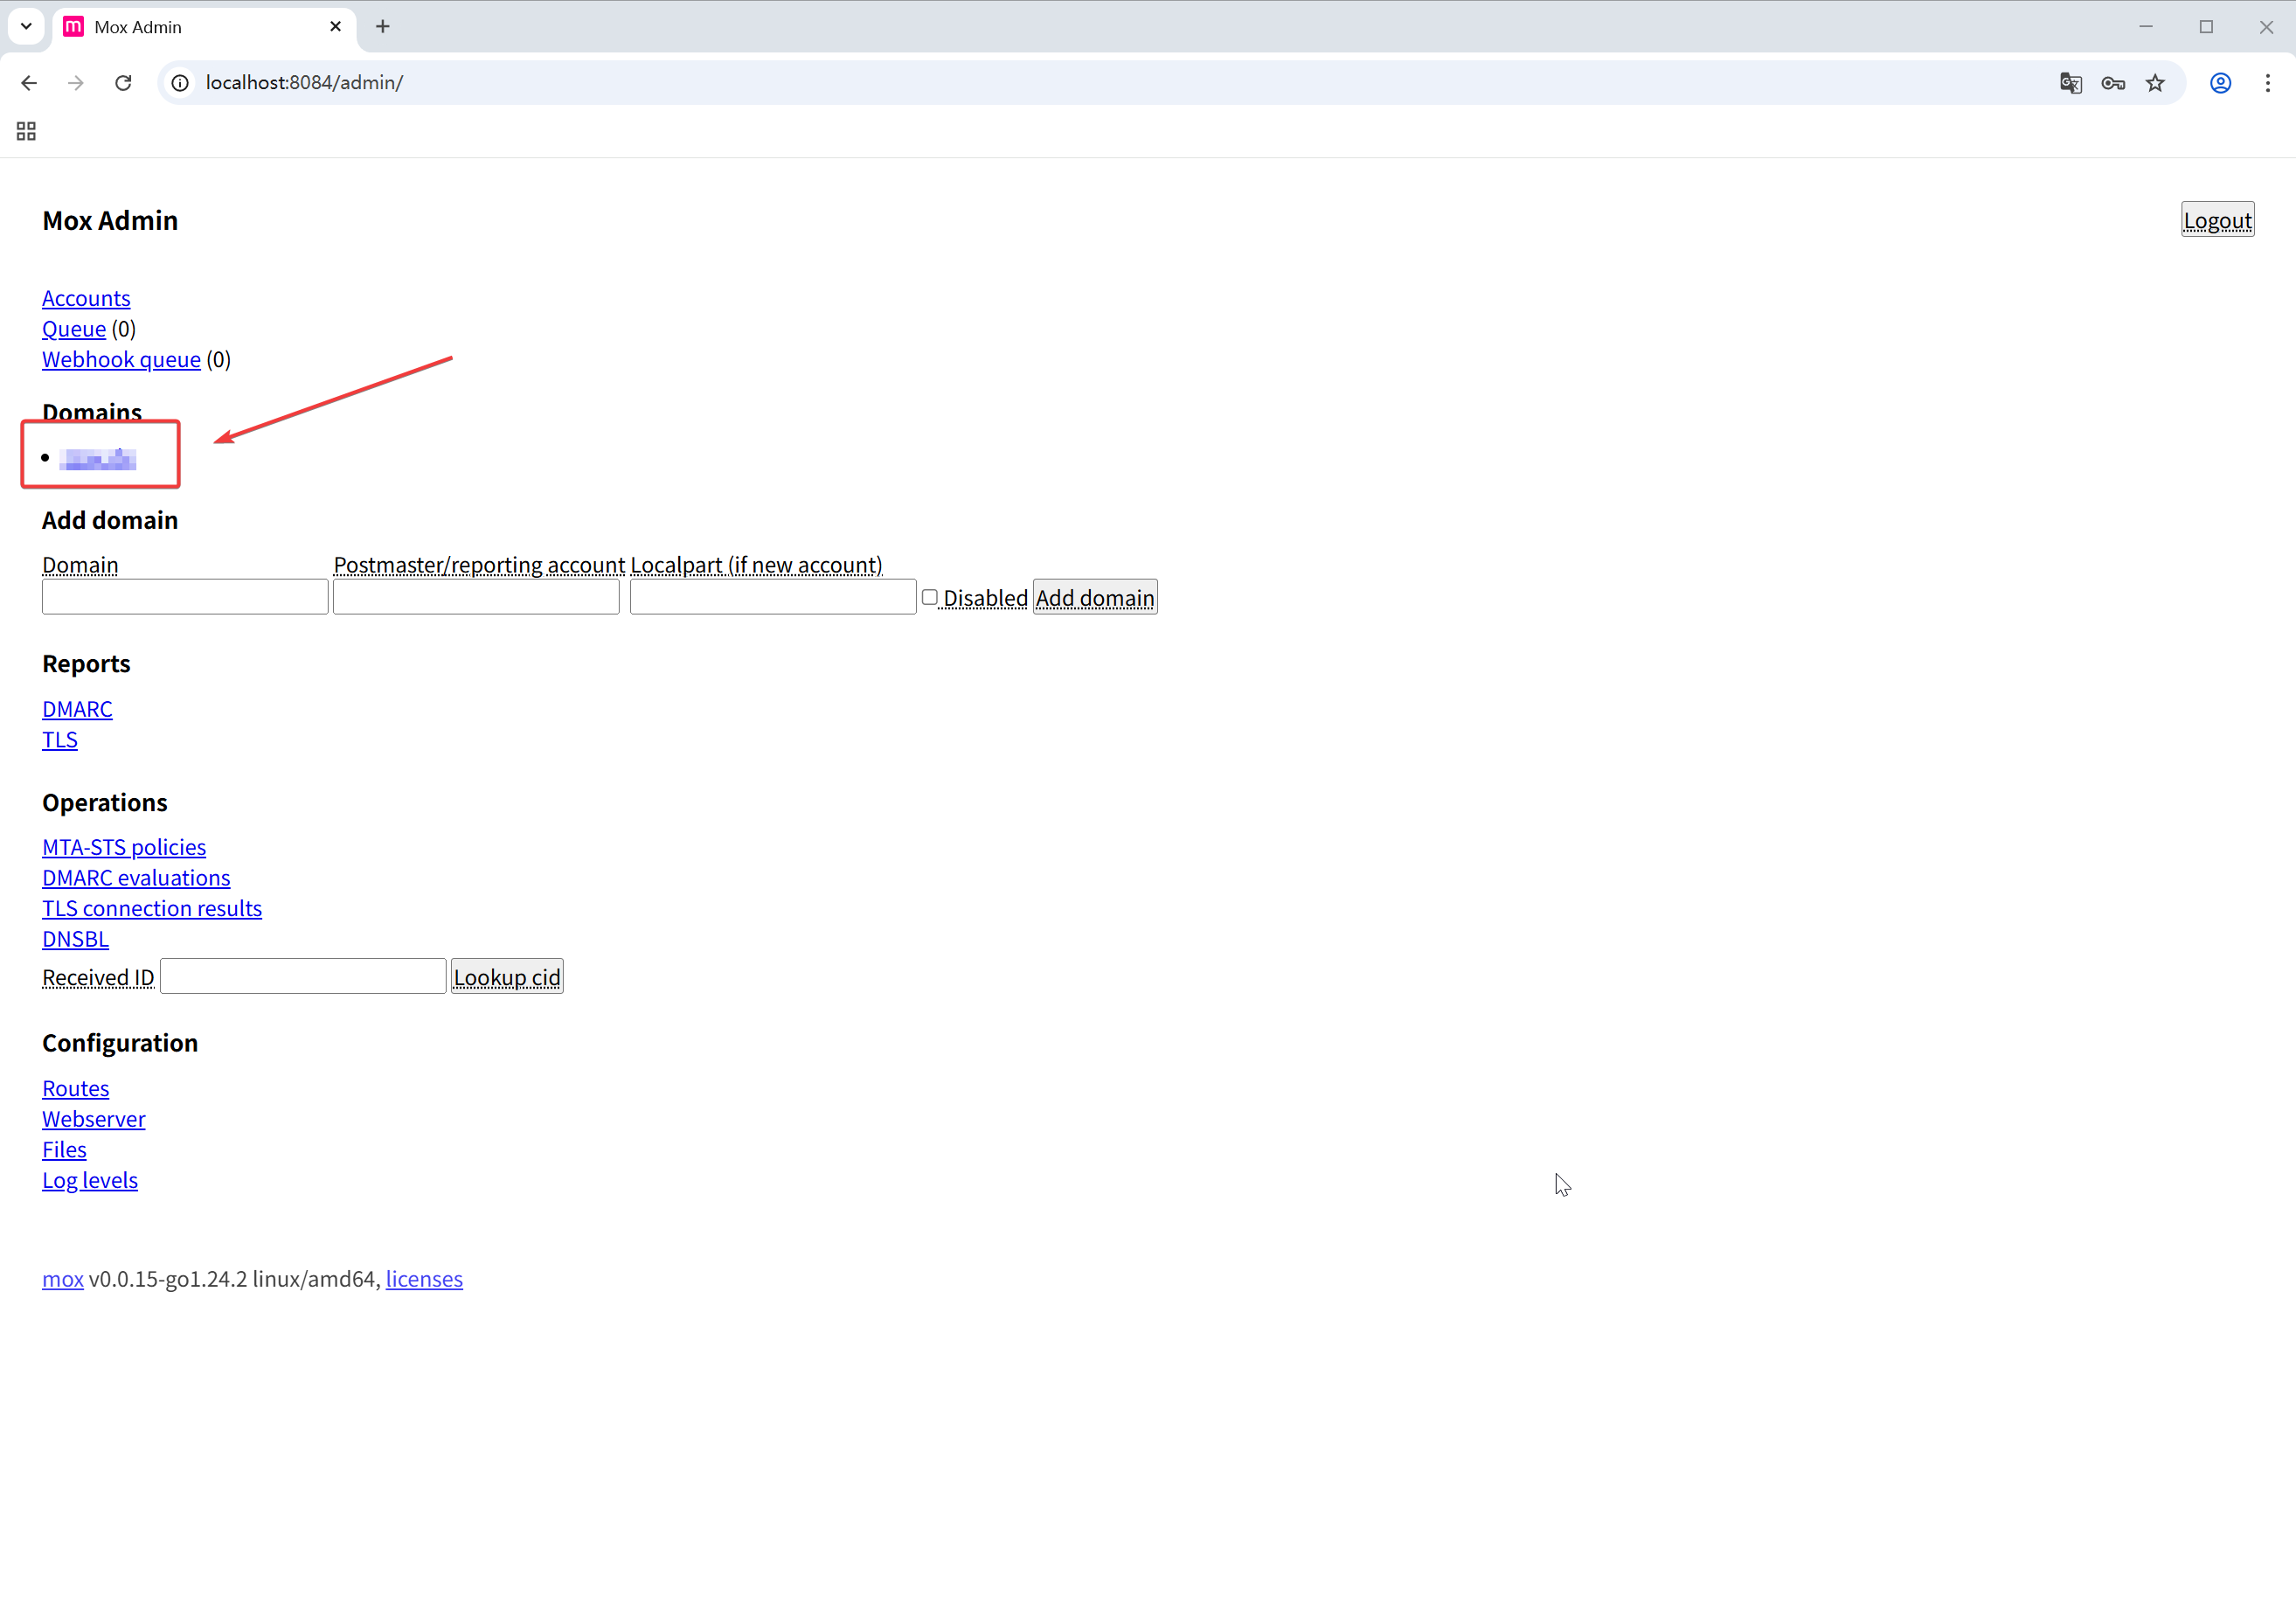Open the Accounts link
Screen dimensions: 2296x1611
pos(86,298)
